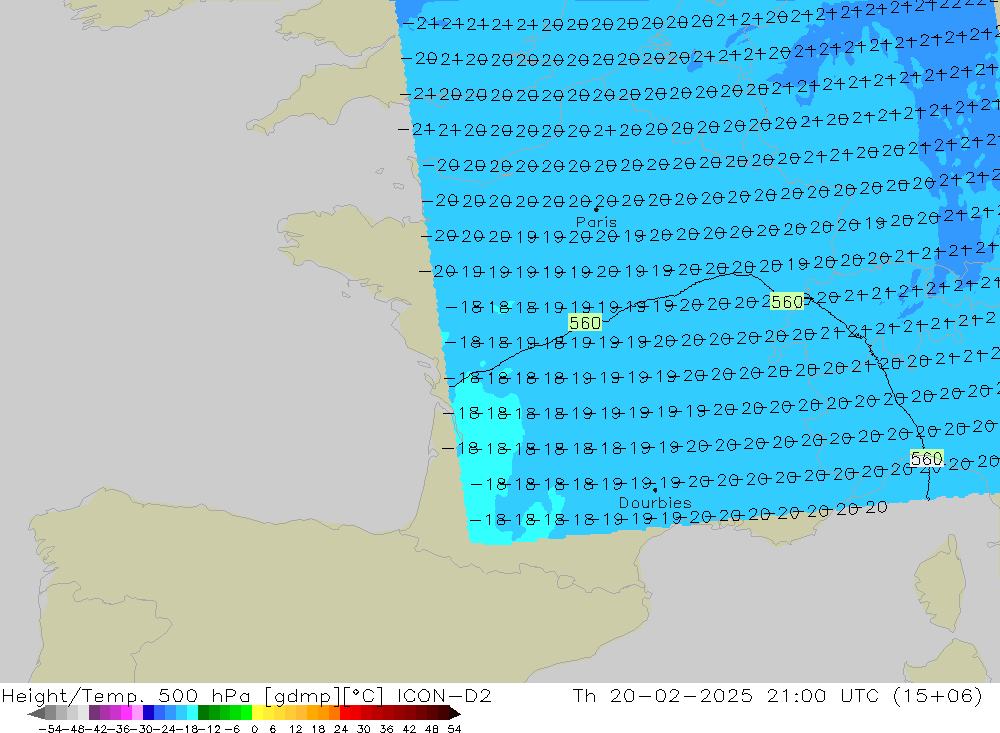Click the dark red right arrow end of color scale
Image resolution: width=1000 pixels, height=733 pixels.
[454, 713]
